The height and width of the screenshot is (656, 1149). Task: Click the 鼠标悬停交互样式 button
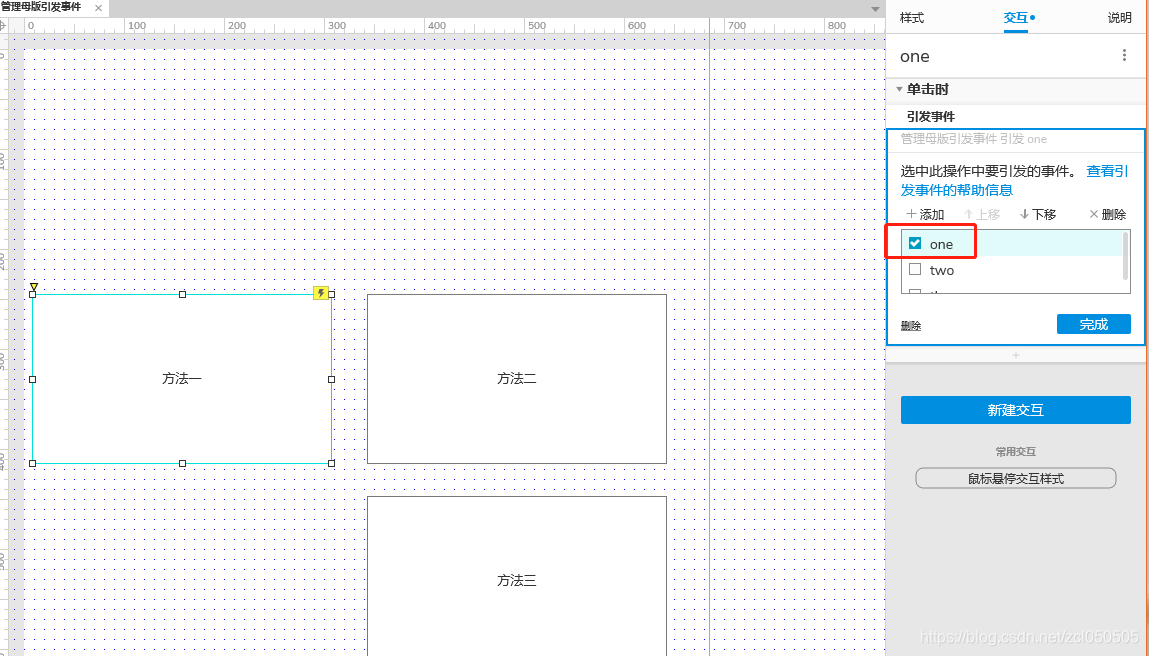tap(1016, 479)
